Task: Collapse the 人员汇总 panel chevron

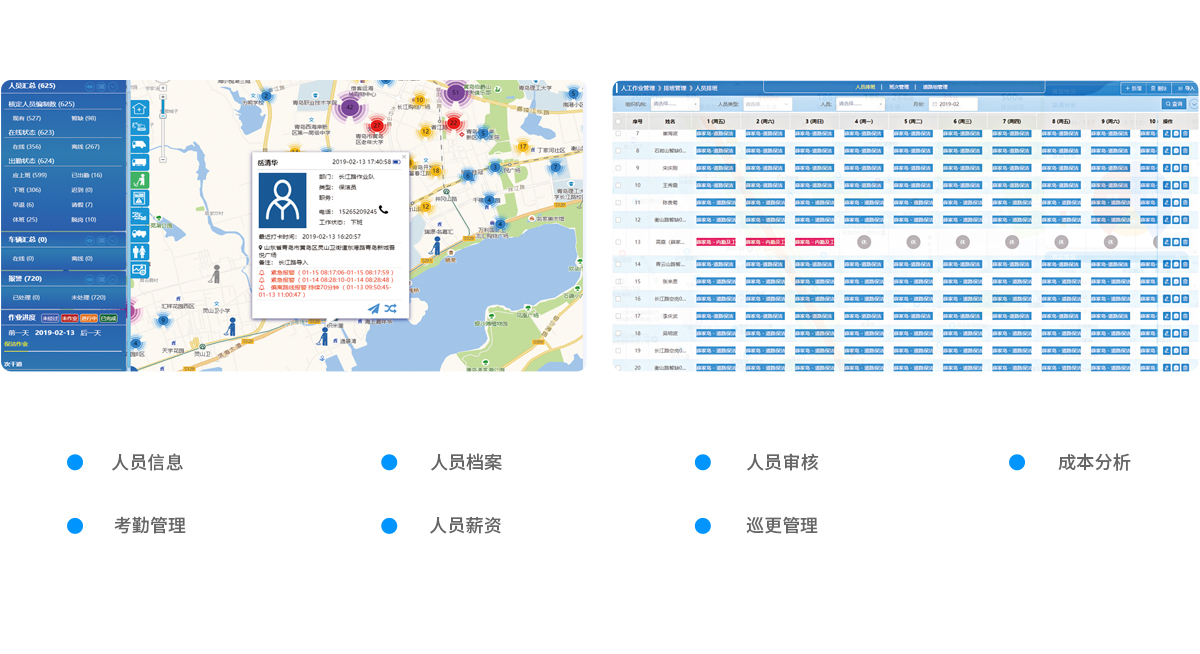Action: (112, 86)
